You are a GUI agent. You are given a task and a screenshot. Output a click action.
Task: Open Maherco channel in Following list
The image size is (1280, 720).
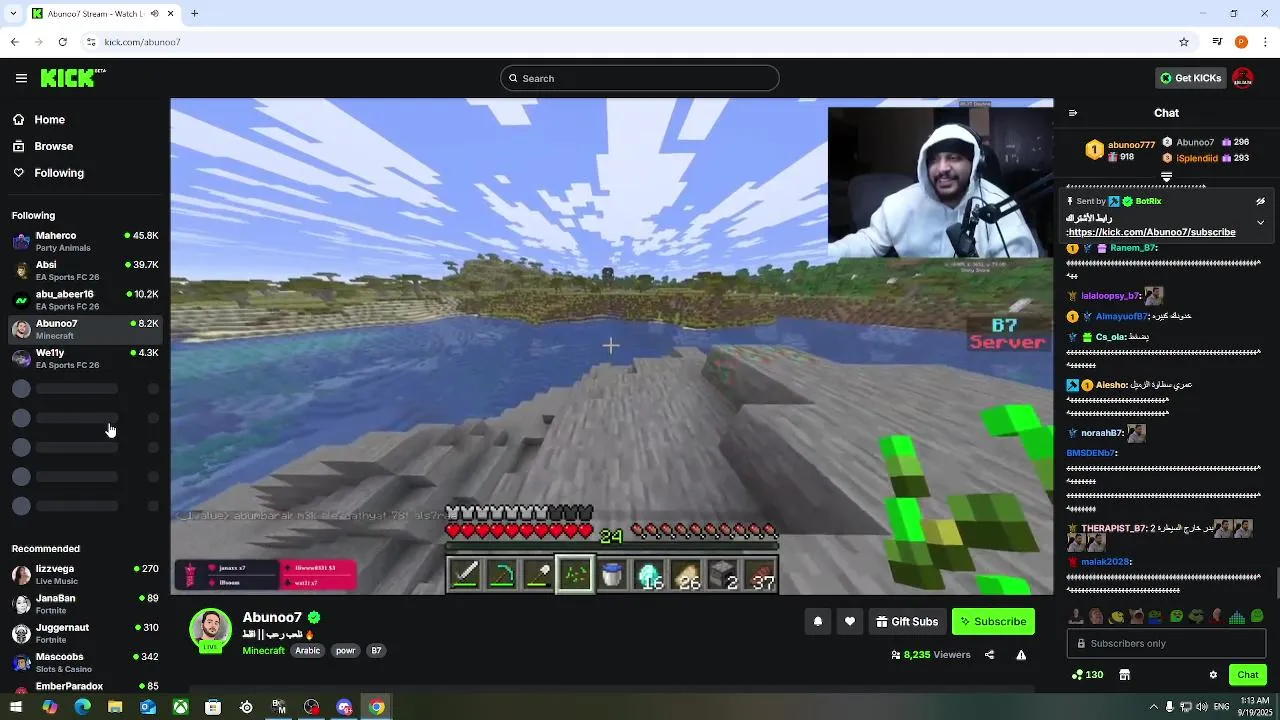[x=84, y=241]
